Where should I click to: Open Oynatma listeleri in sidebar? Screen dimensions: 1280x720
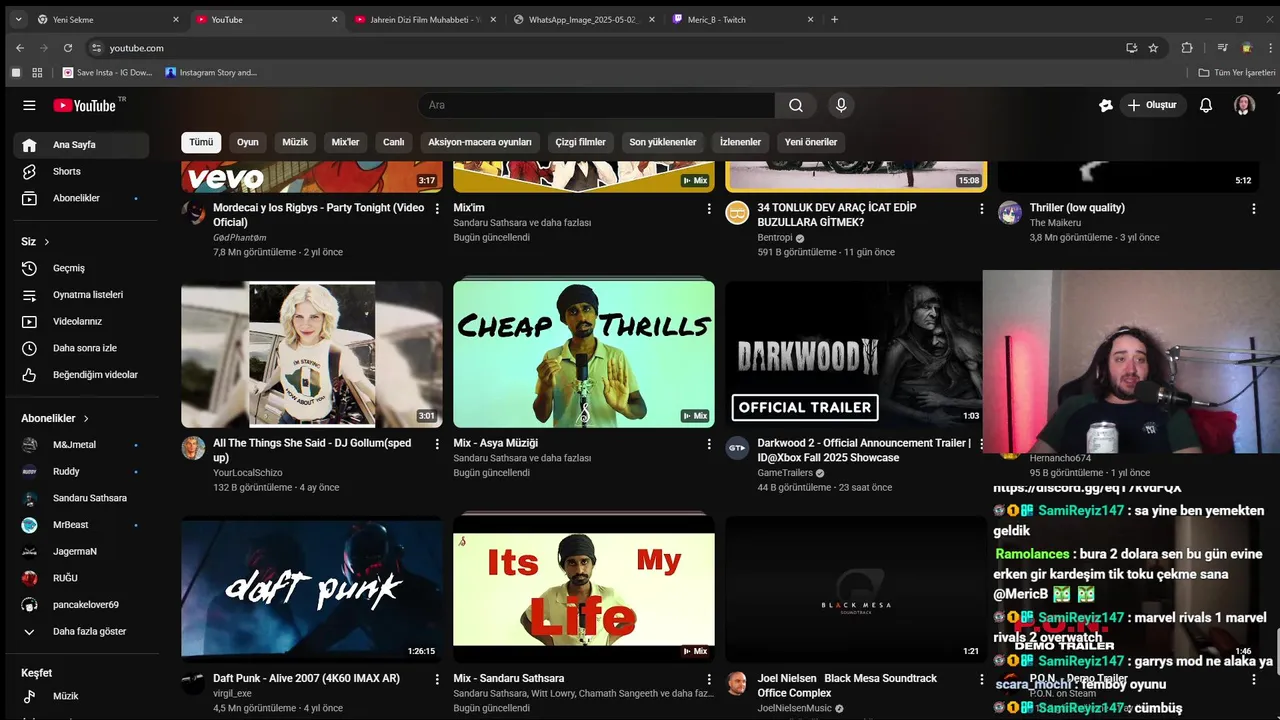81,295
